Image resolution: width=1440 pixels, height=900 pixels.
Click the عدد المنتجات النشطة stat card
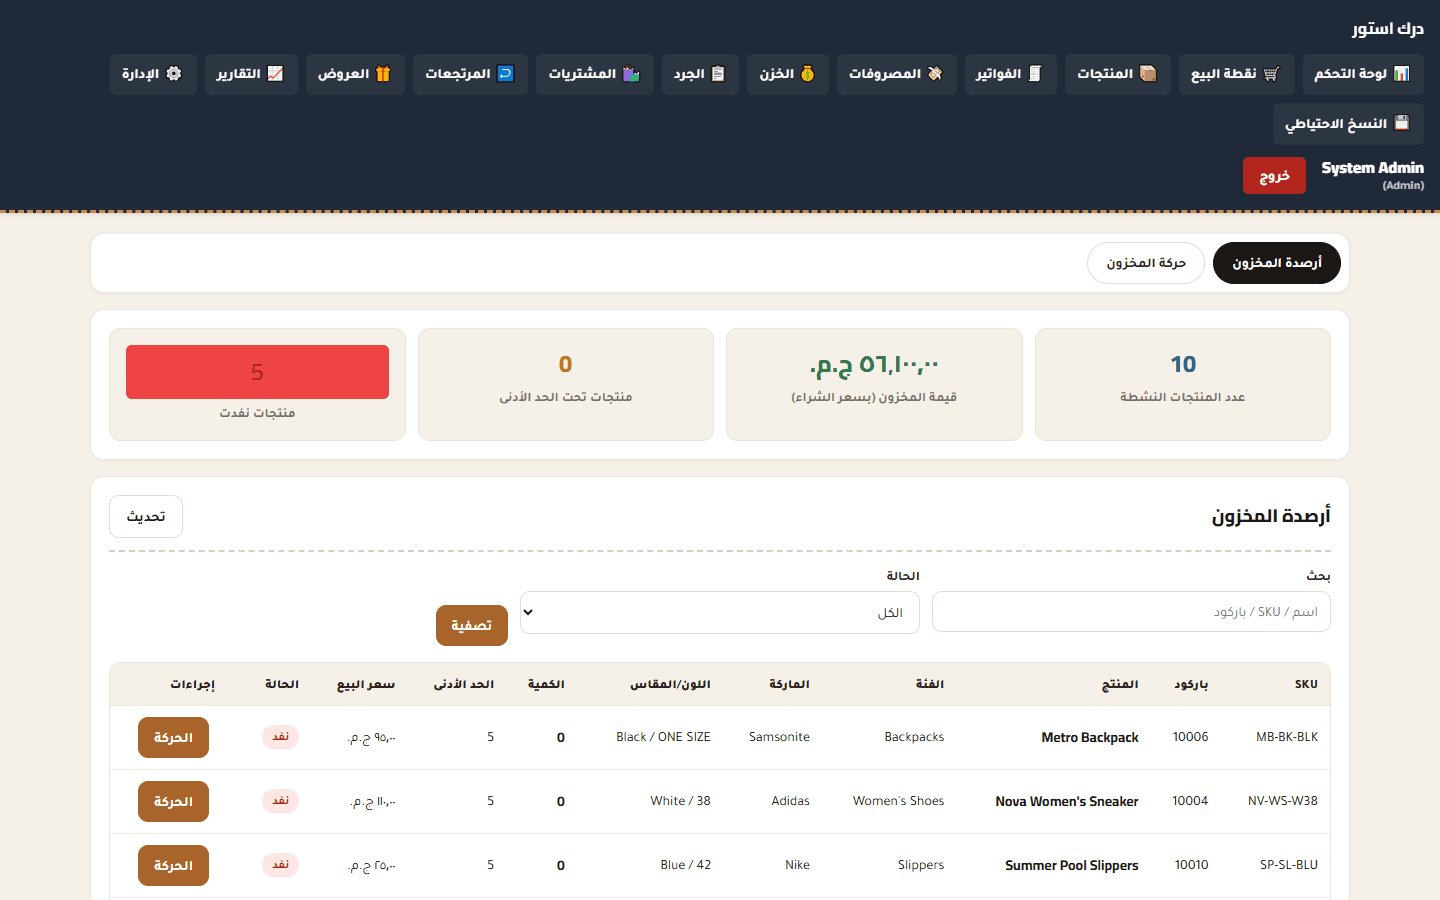tap(1183, 385)
